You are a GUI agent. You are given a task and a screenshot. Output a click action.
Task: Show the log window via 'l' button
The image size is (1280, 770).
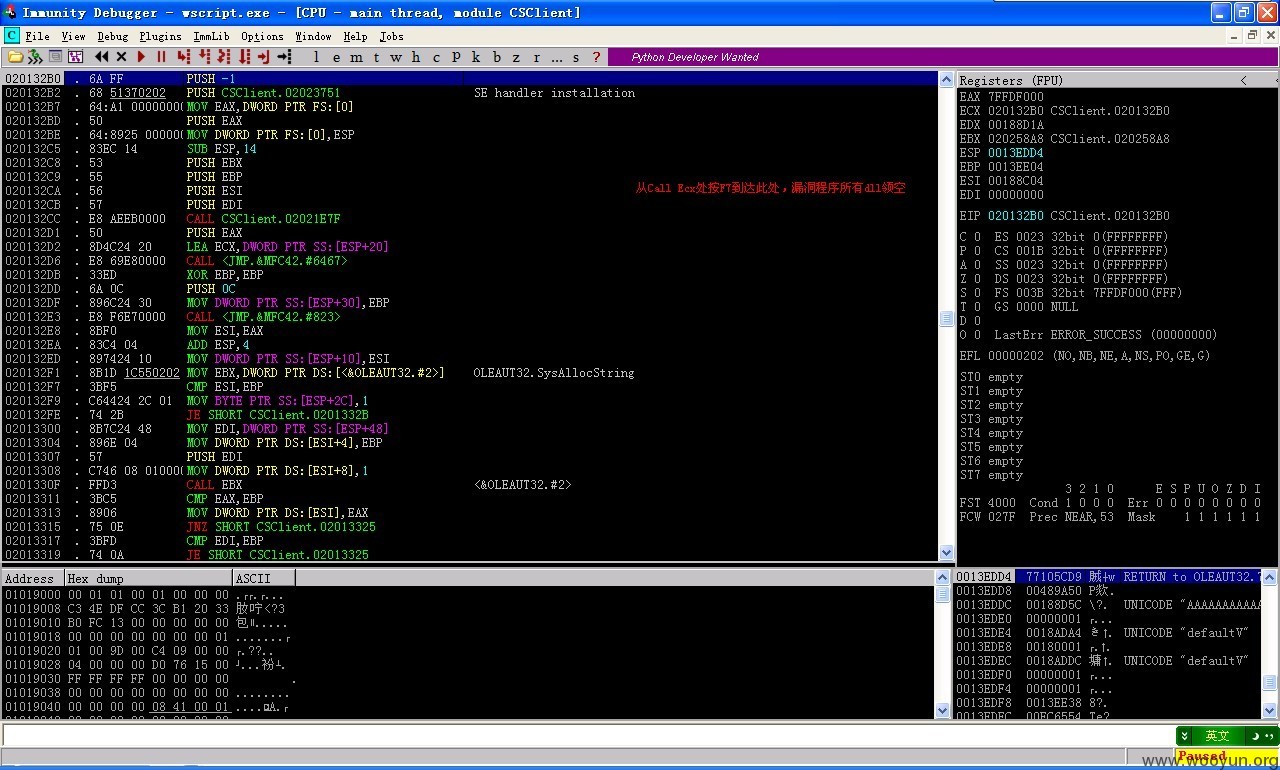(317, 57)
